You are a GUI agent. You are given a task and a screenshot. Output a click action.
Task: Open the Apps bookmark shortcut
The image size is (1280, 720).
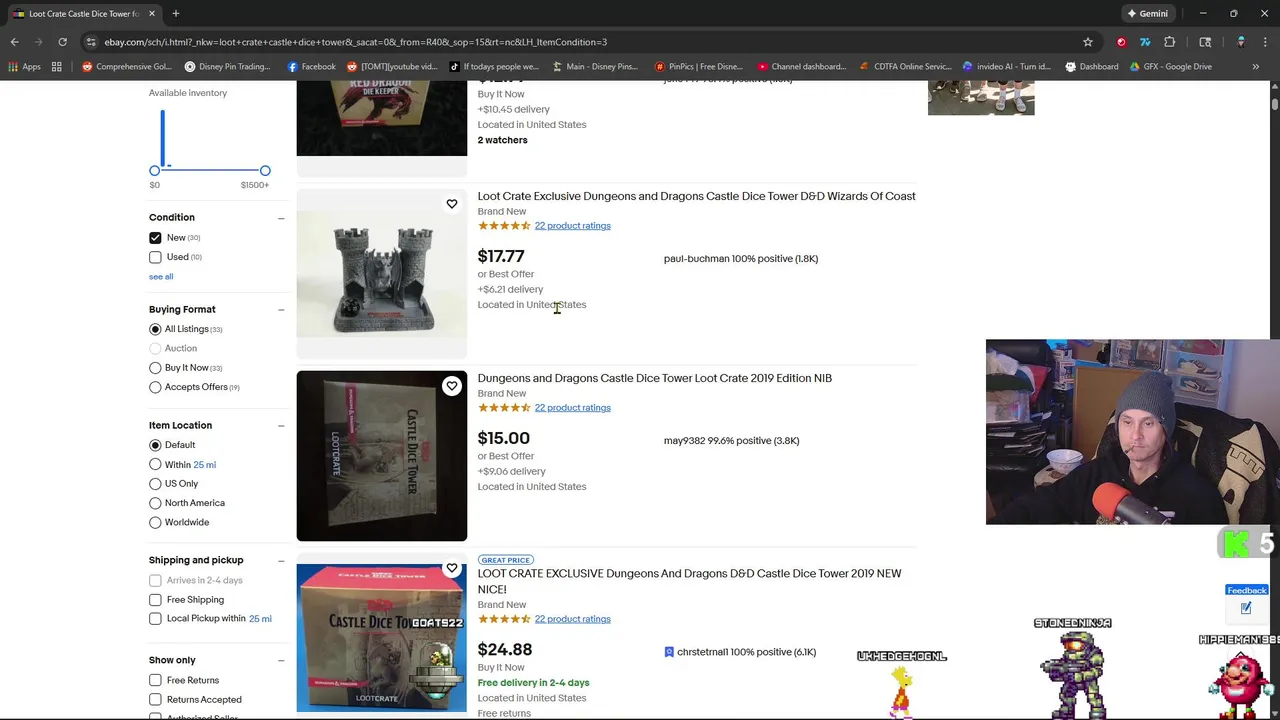(24, 67)
